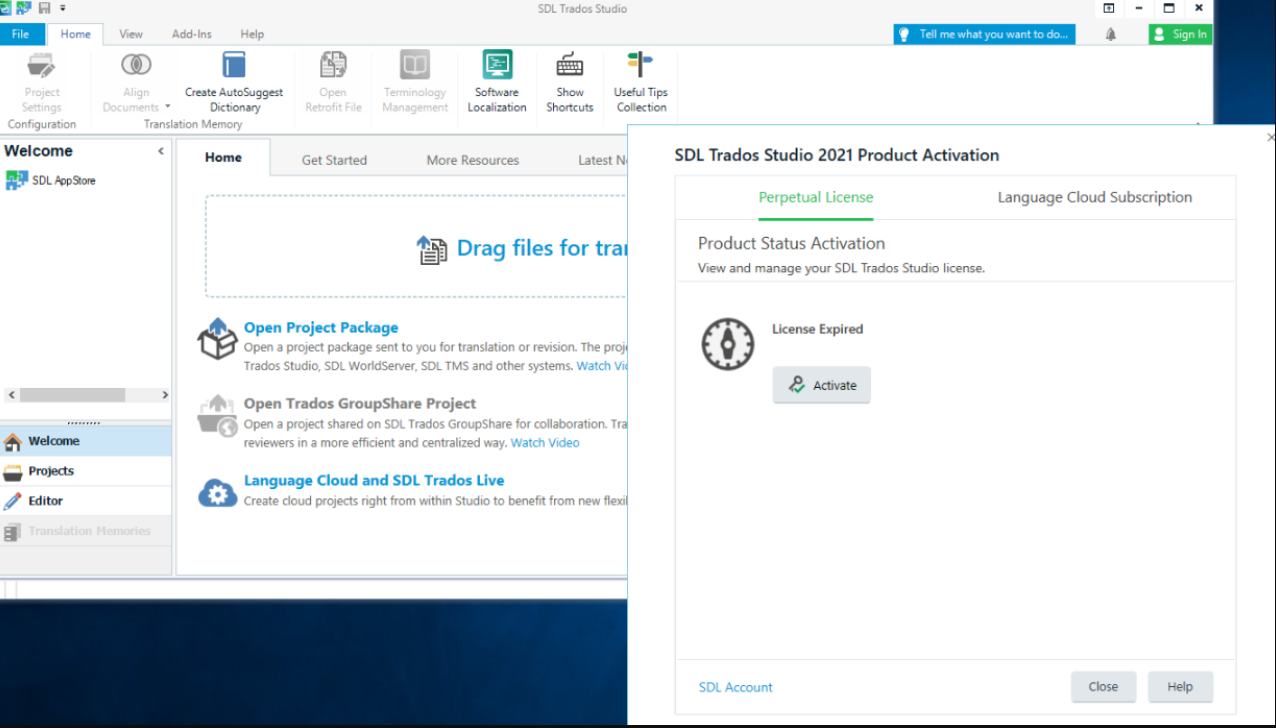Viewport: 1276px width, 728px height.
Task: Open the Quick Access Toolbar customize menu
Action: pyautogui.click(x=64, y=7)
